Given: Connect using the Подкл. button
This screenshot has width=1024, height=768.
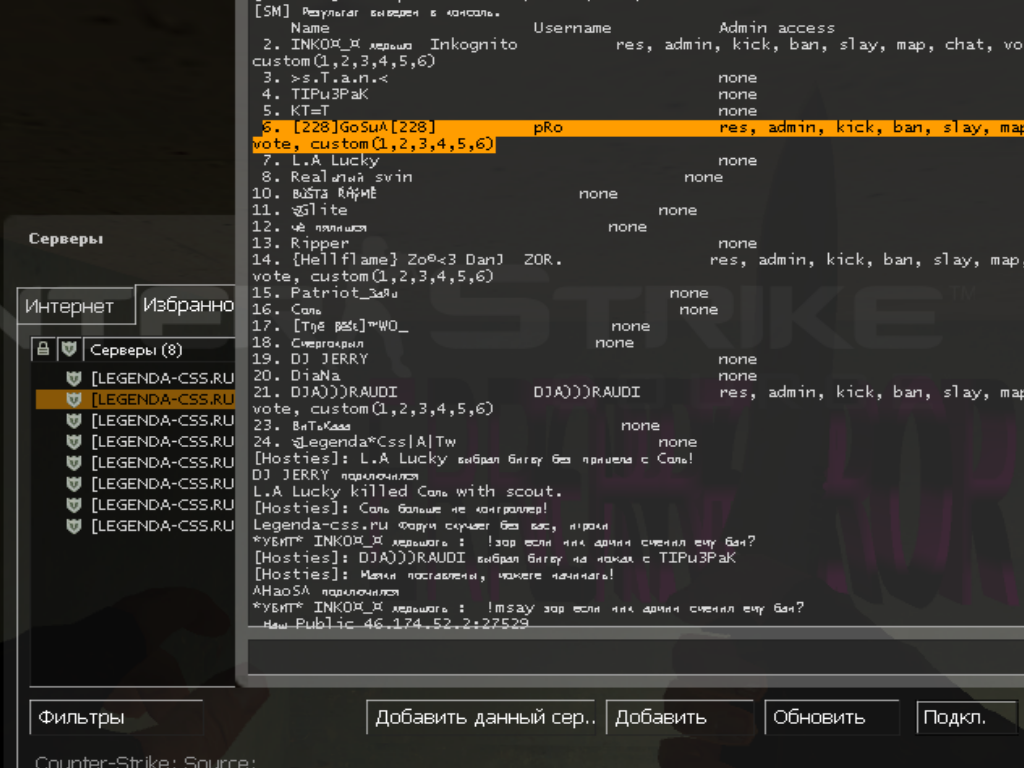Looking at the screenshot, I should pyautogui.click(x=967, y=718).
